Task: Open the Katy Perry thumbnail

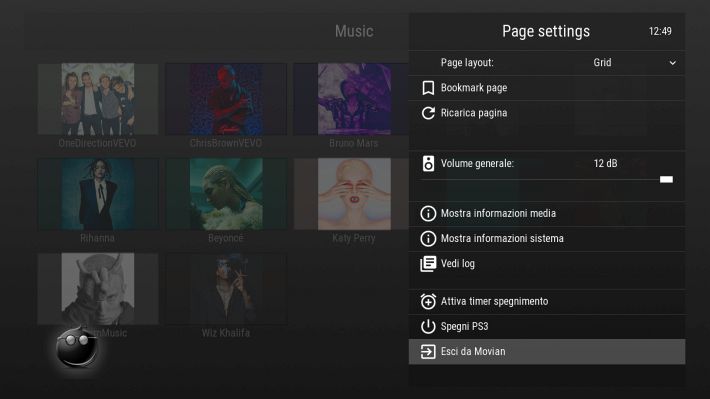Action: point(351,194)
